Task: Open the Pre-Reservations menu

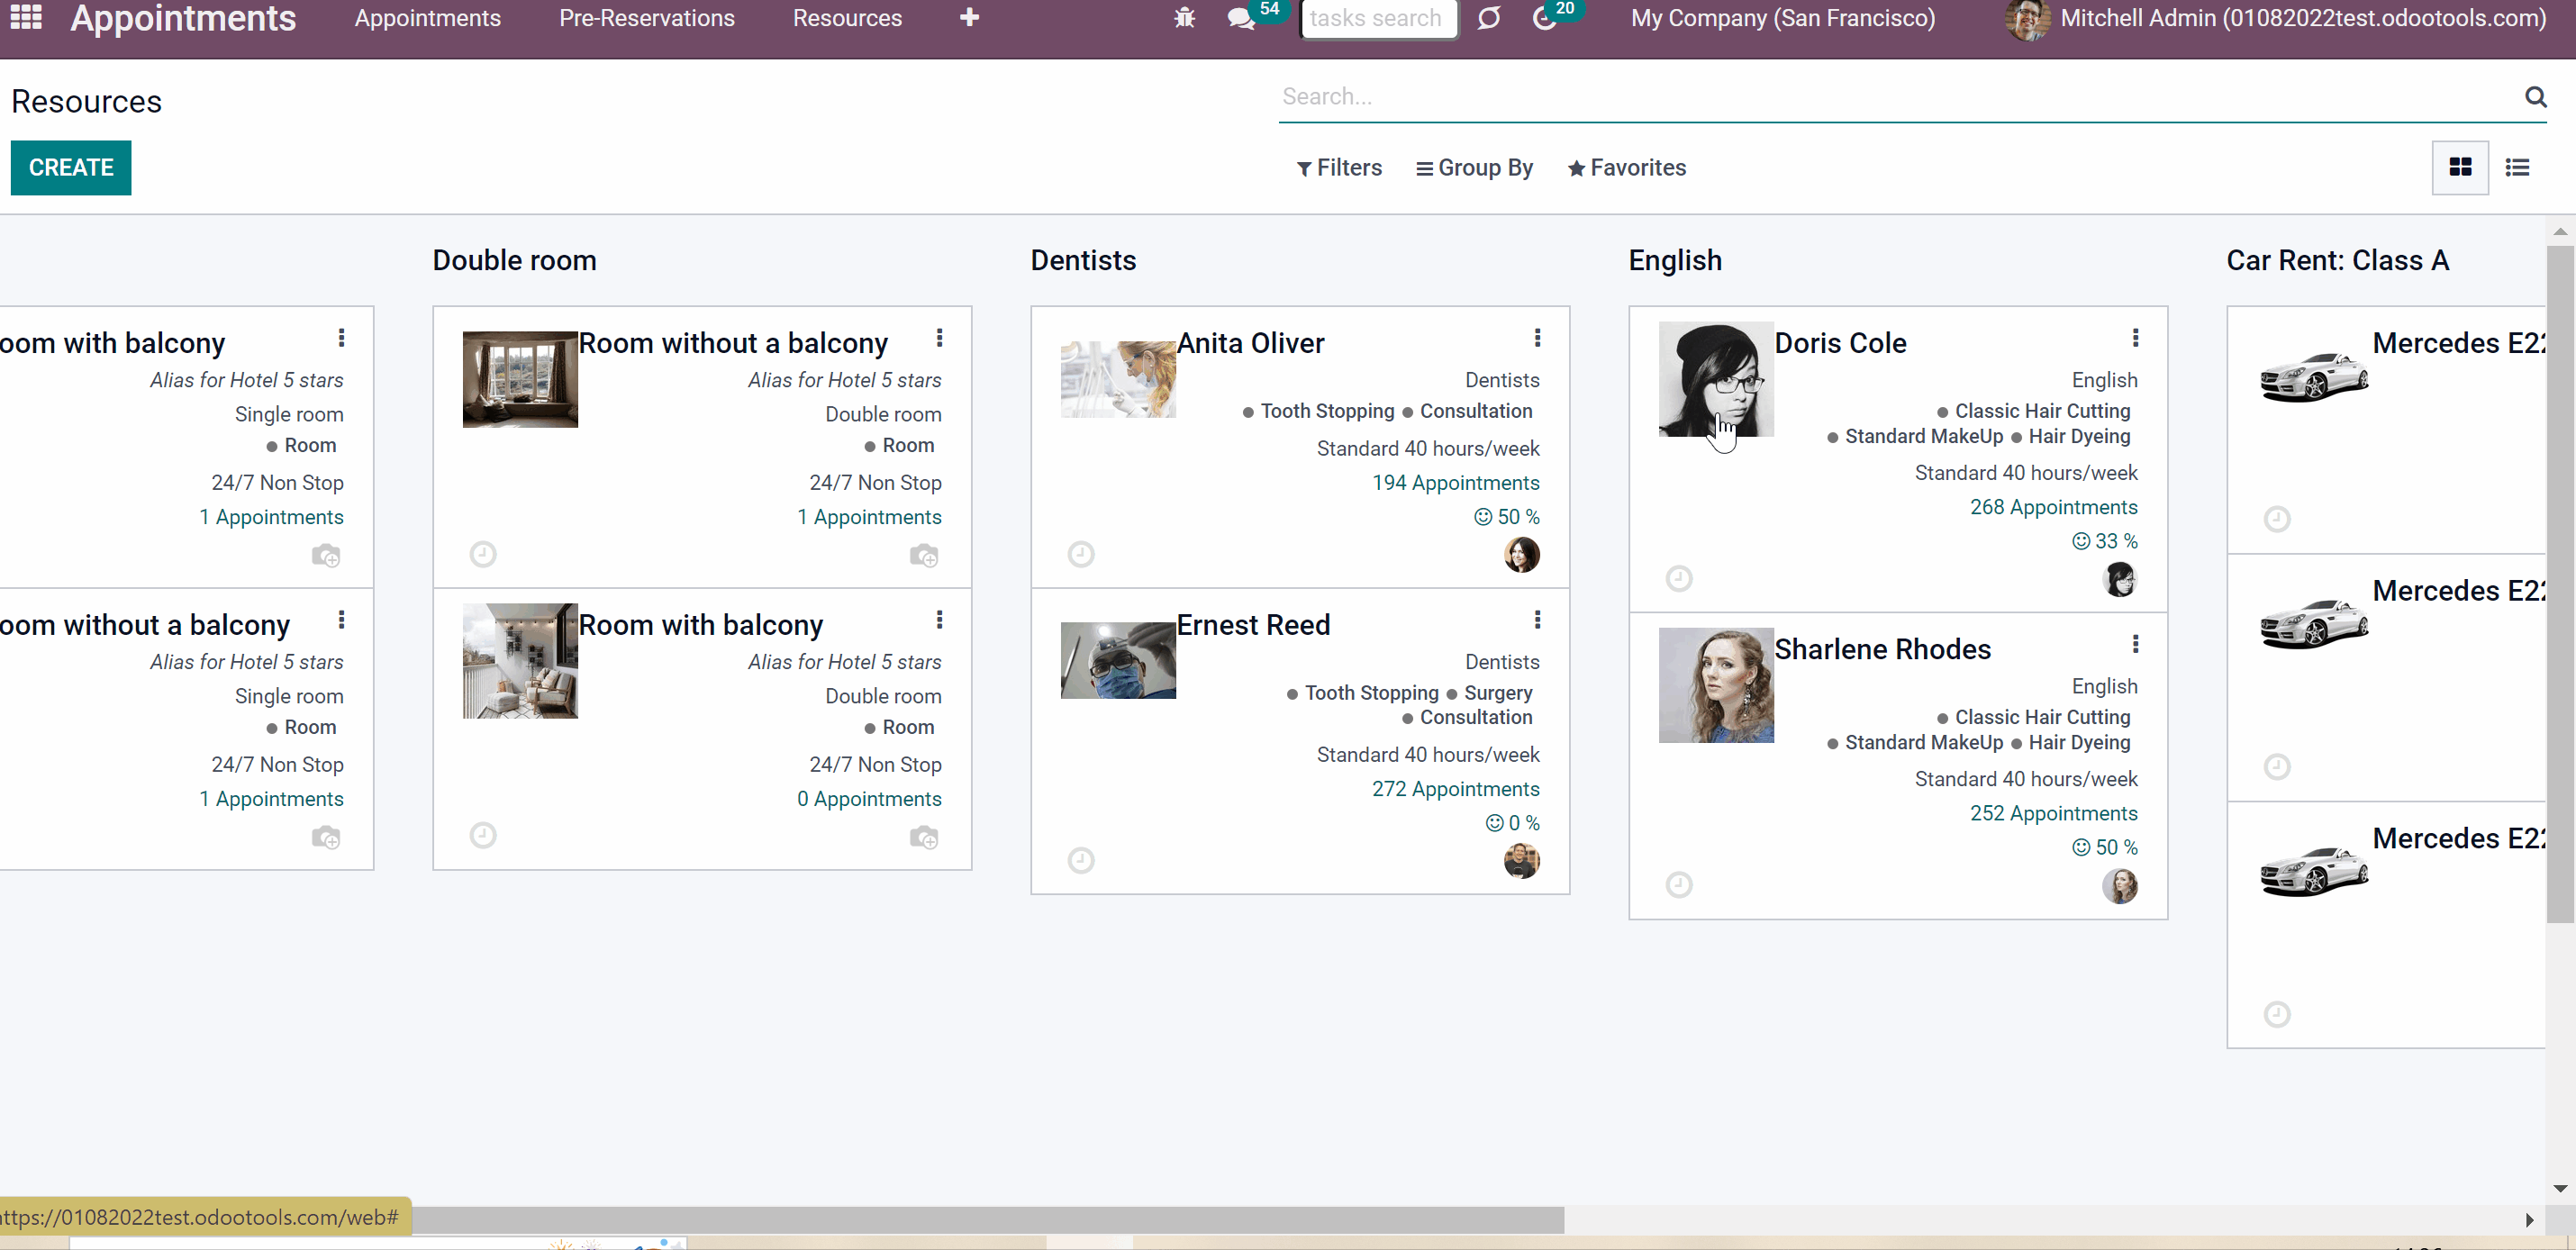Action: point(647,18)
